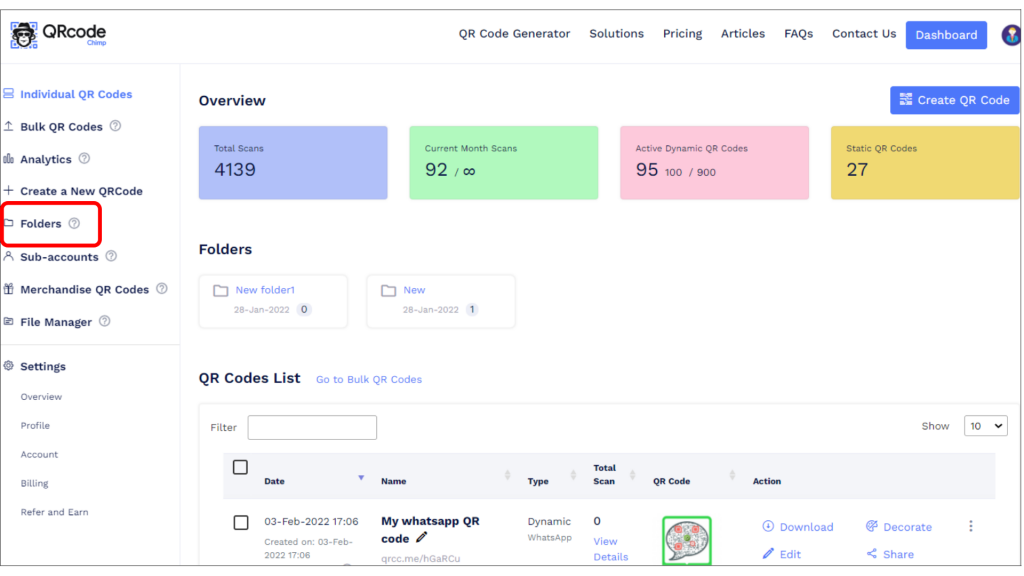Follow the Go to Bulk QR Codes link
Screen dimensions: 1024x576
pos(369,379)
